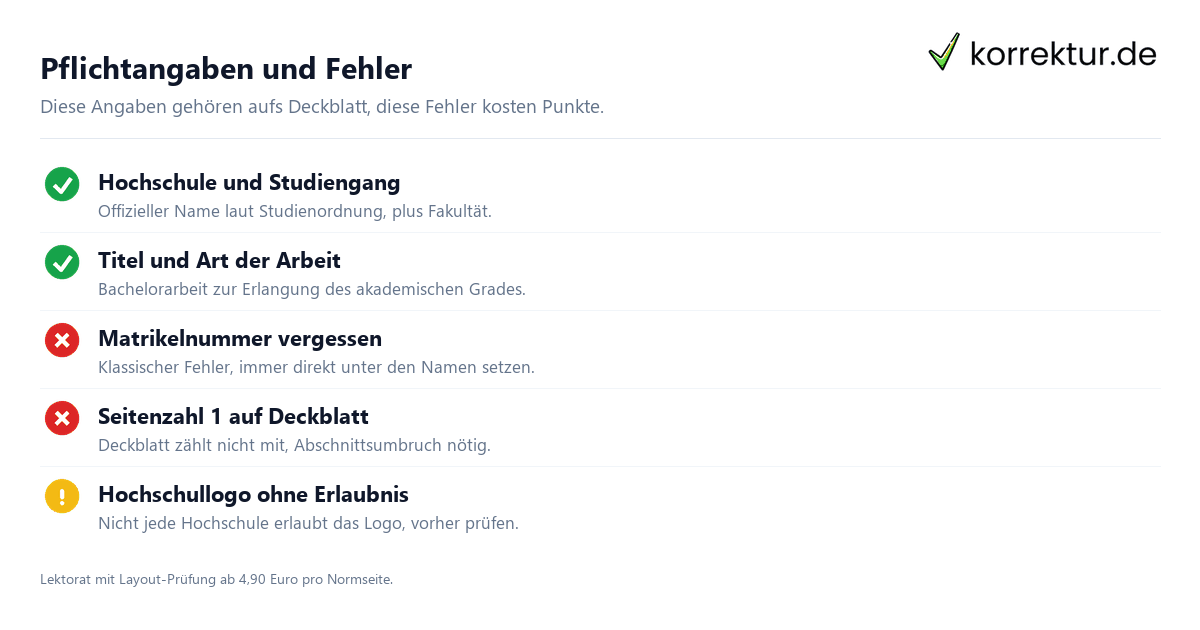
Task: Click the yellow warning icon beside Hochschullogo ohne Erlaubnis
Action: [x=62, y=497]
